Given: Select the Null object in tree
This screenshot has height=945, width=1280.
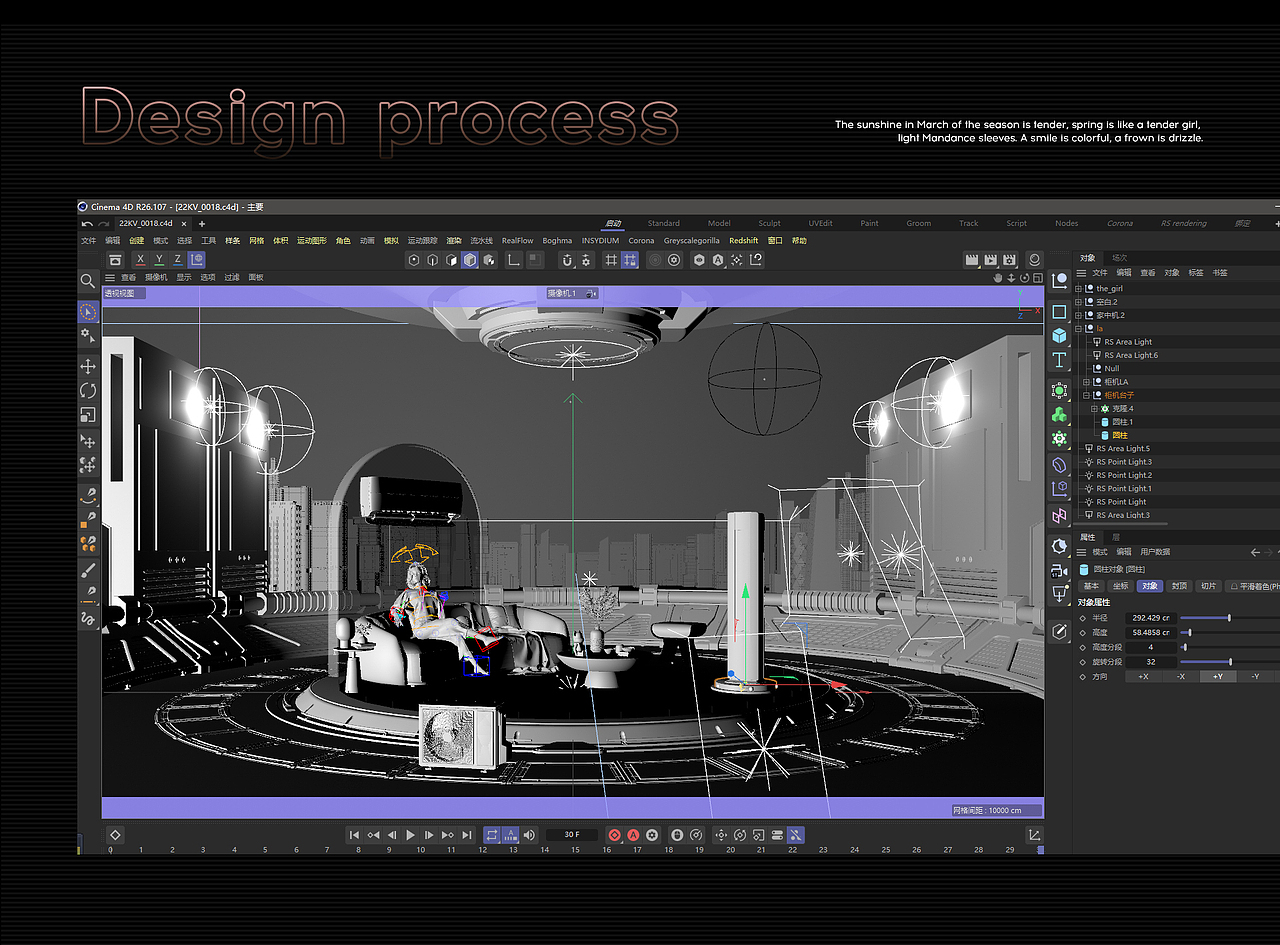Looking at the screenshot, I should 1112,369.
